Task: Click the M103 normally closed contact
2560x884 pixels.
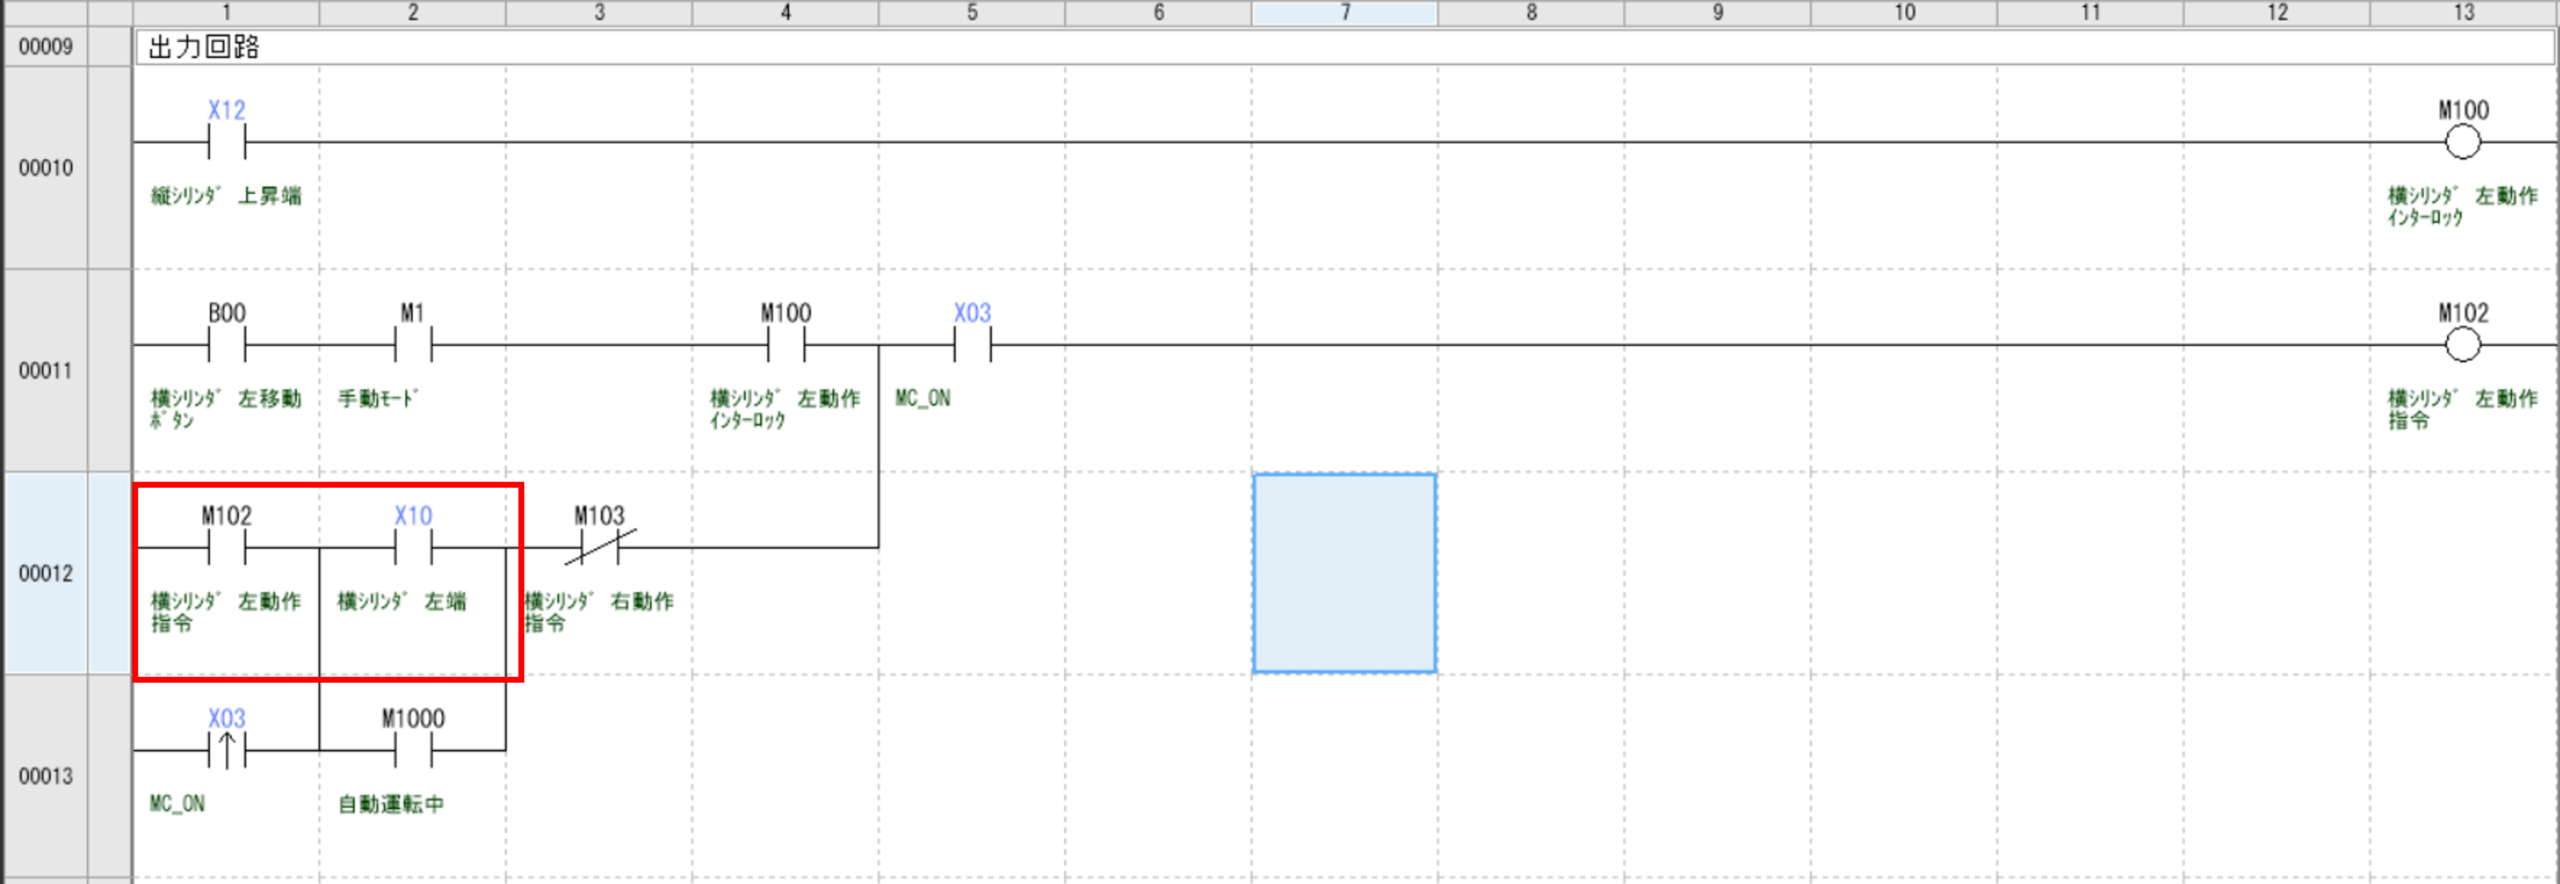Action: 599,547
